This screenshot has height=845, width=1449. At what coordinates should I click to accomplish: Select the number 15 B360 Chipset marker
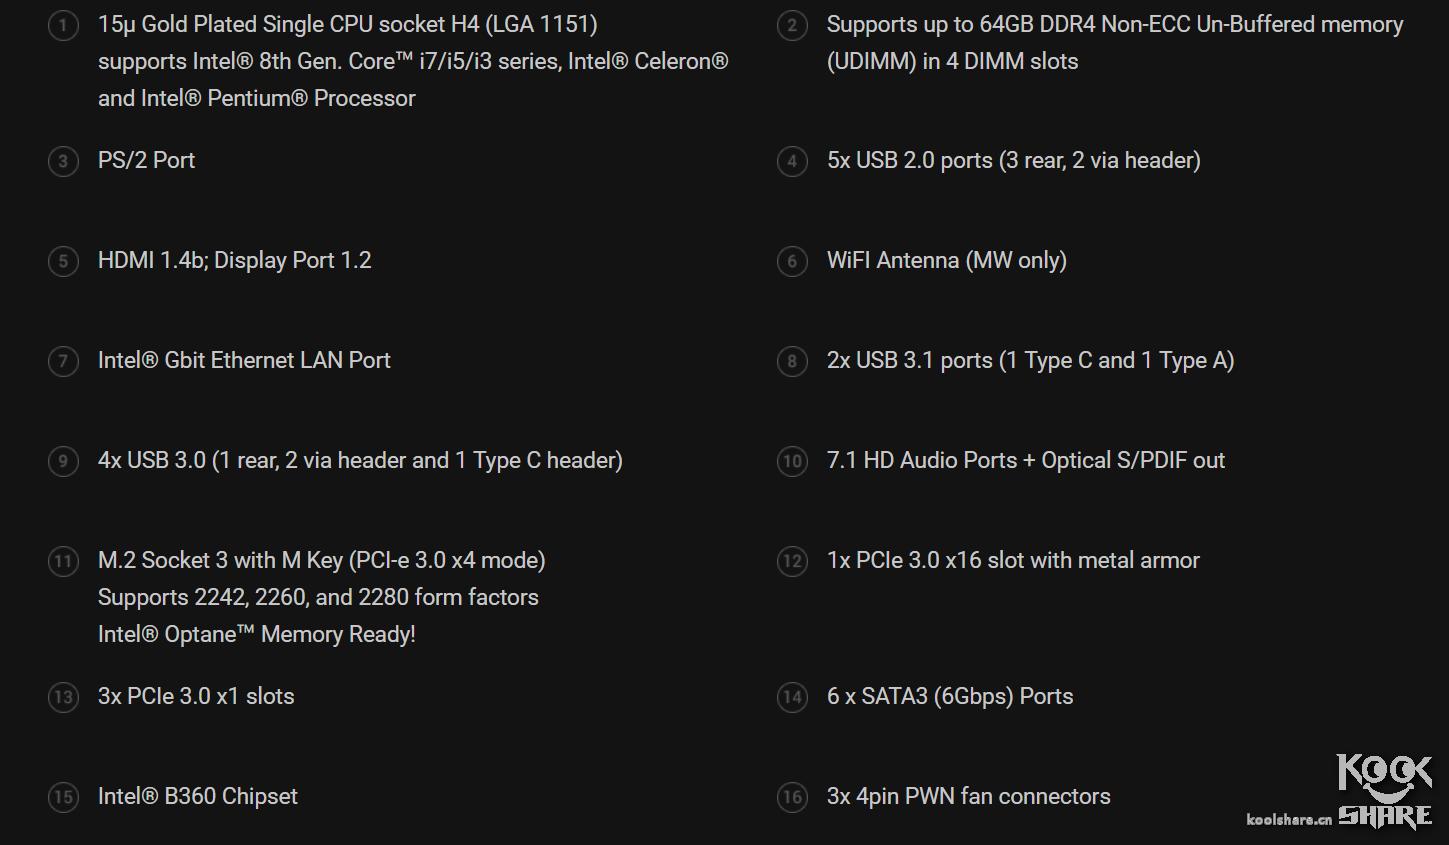[63, 797]
